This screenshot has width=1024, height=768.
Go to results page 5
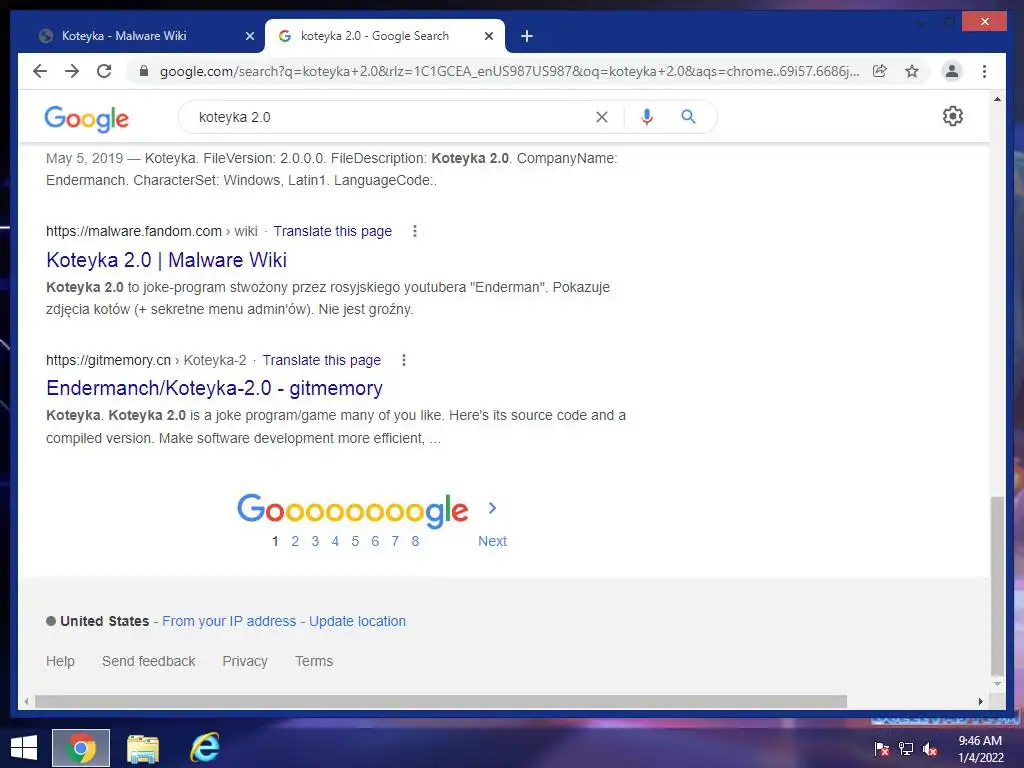pos(355,541)
